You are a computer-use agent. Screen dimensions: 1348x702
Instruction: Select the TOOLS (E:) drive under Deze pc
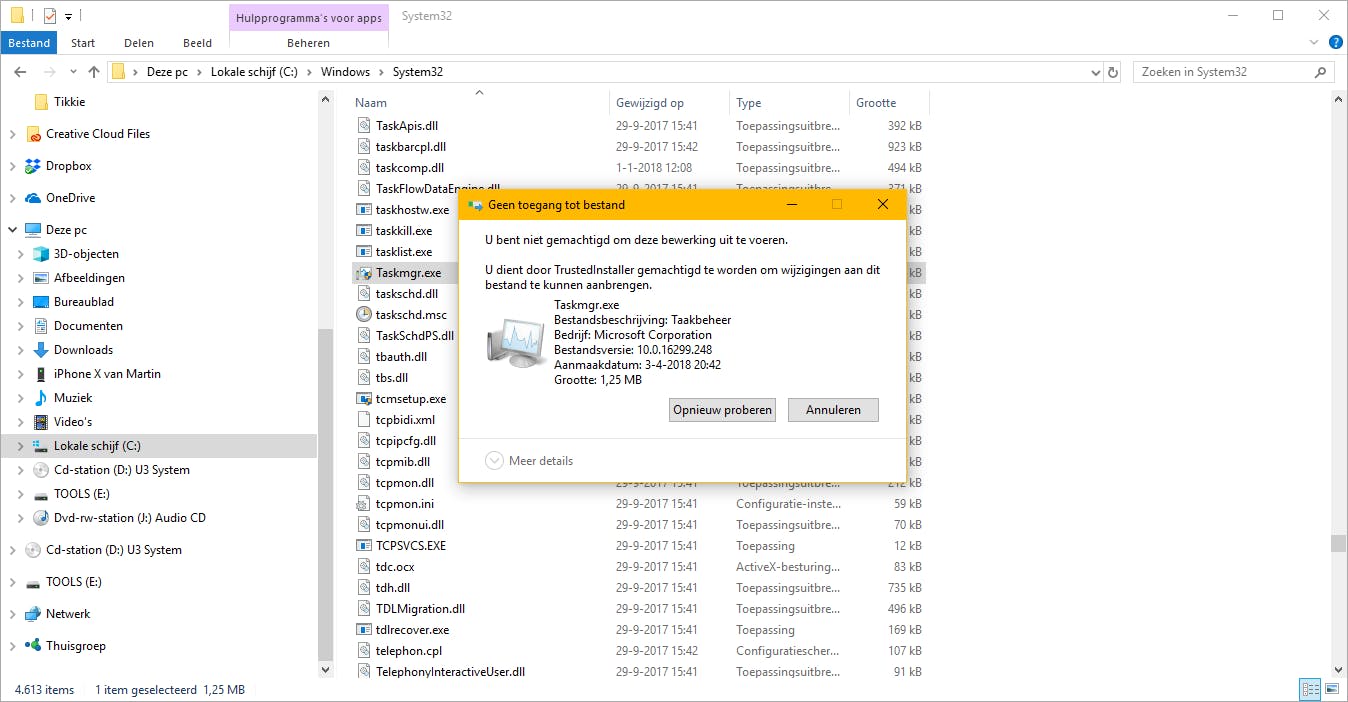pyautogui.click(x=82, y=494)
